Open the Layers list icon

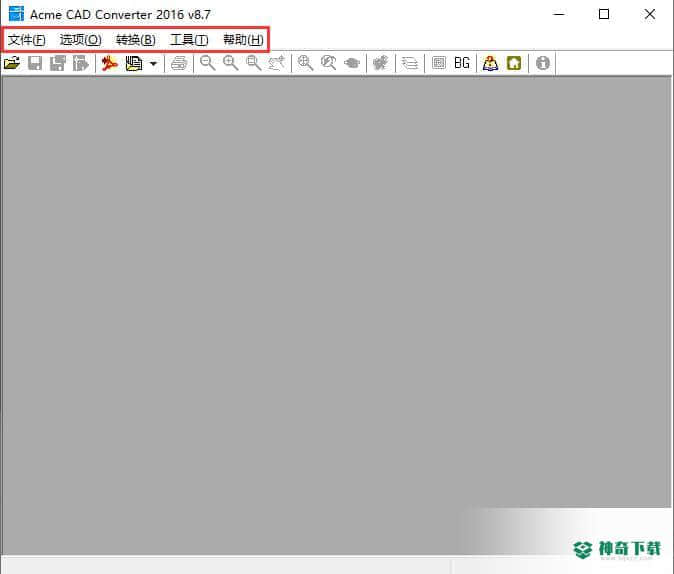tap(410, 63)
